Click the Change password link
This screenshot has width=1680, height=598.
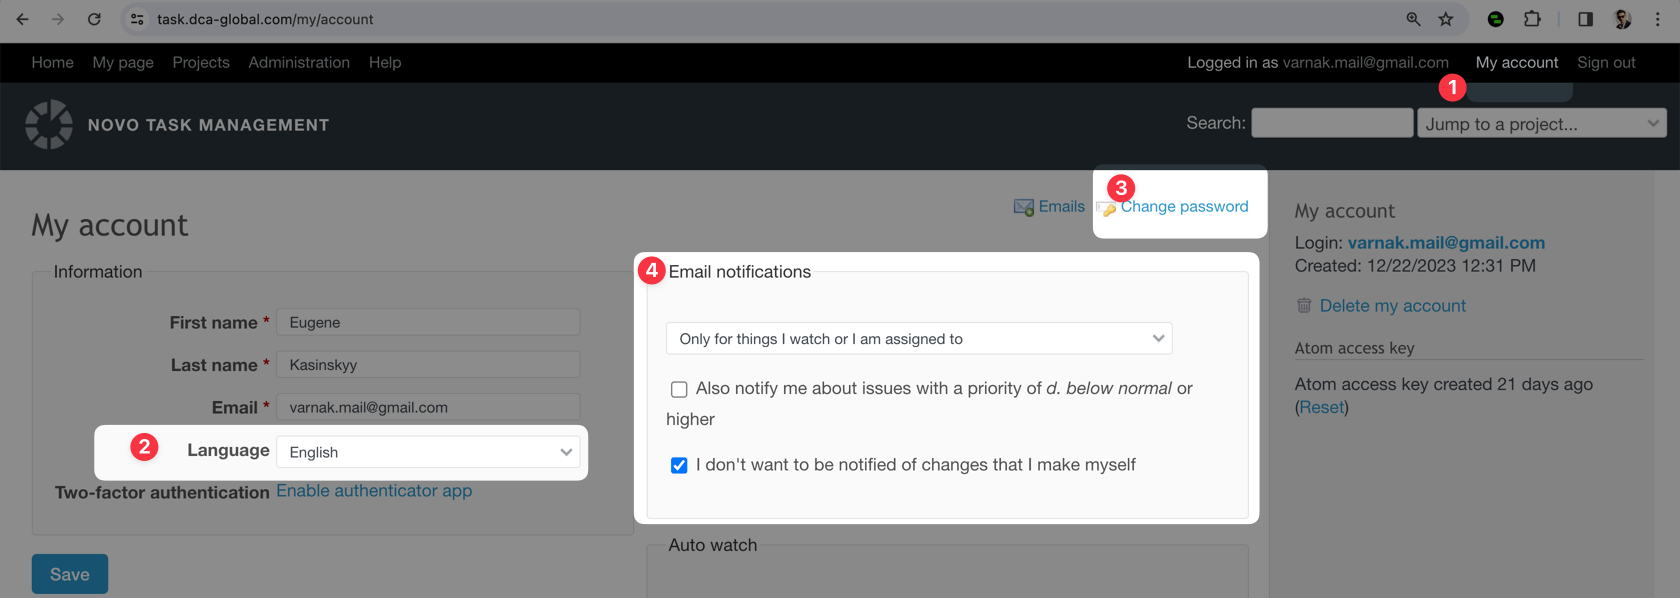[1184, 207]
